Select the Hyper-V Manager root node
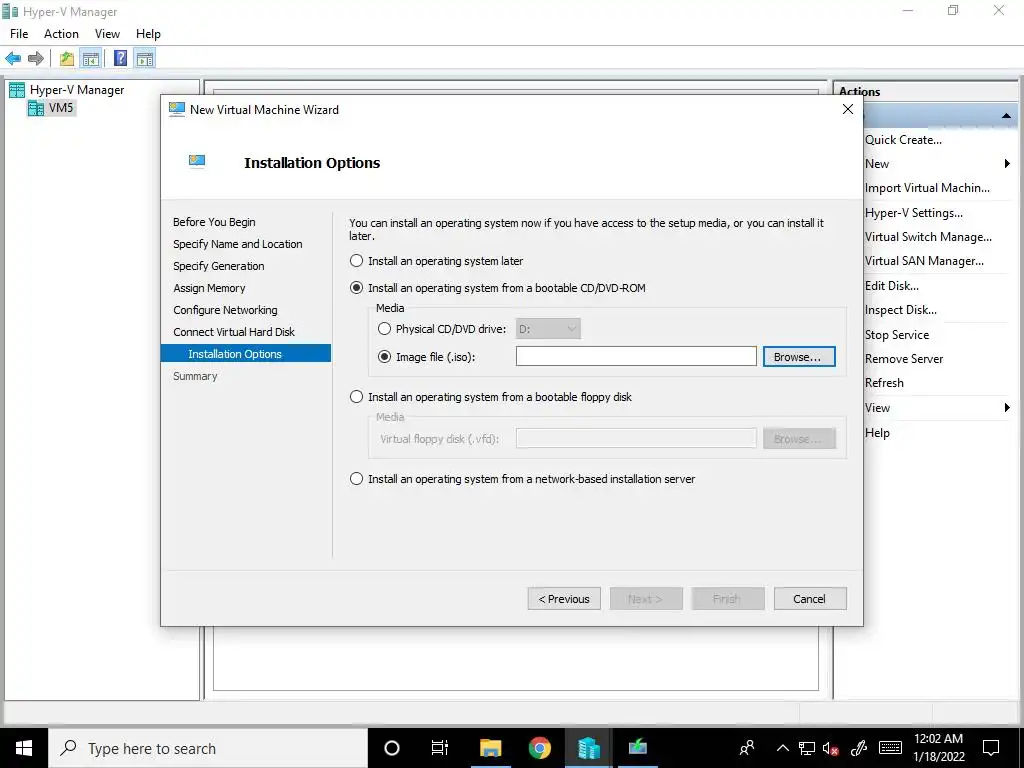 coord(76,90)
